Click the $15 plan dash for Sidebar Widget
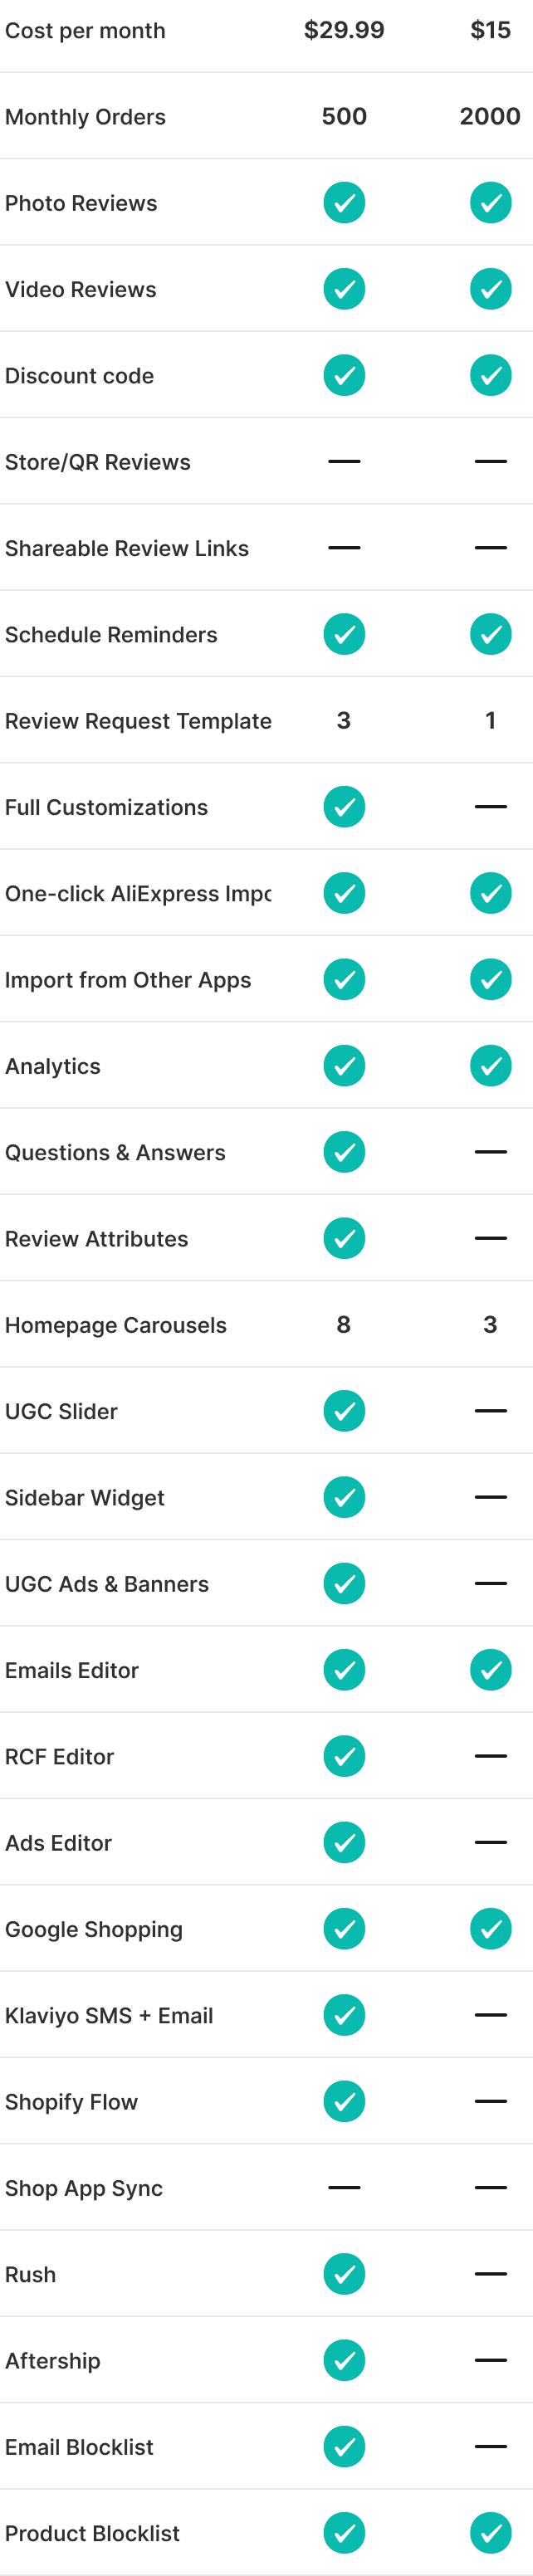This screenshot has width=533, height=2576. [x=490, y=1497]
